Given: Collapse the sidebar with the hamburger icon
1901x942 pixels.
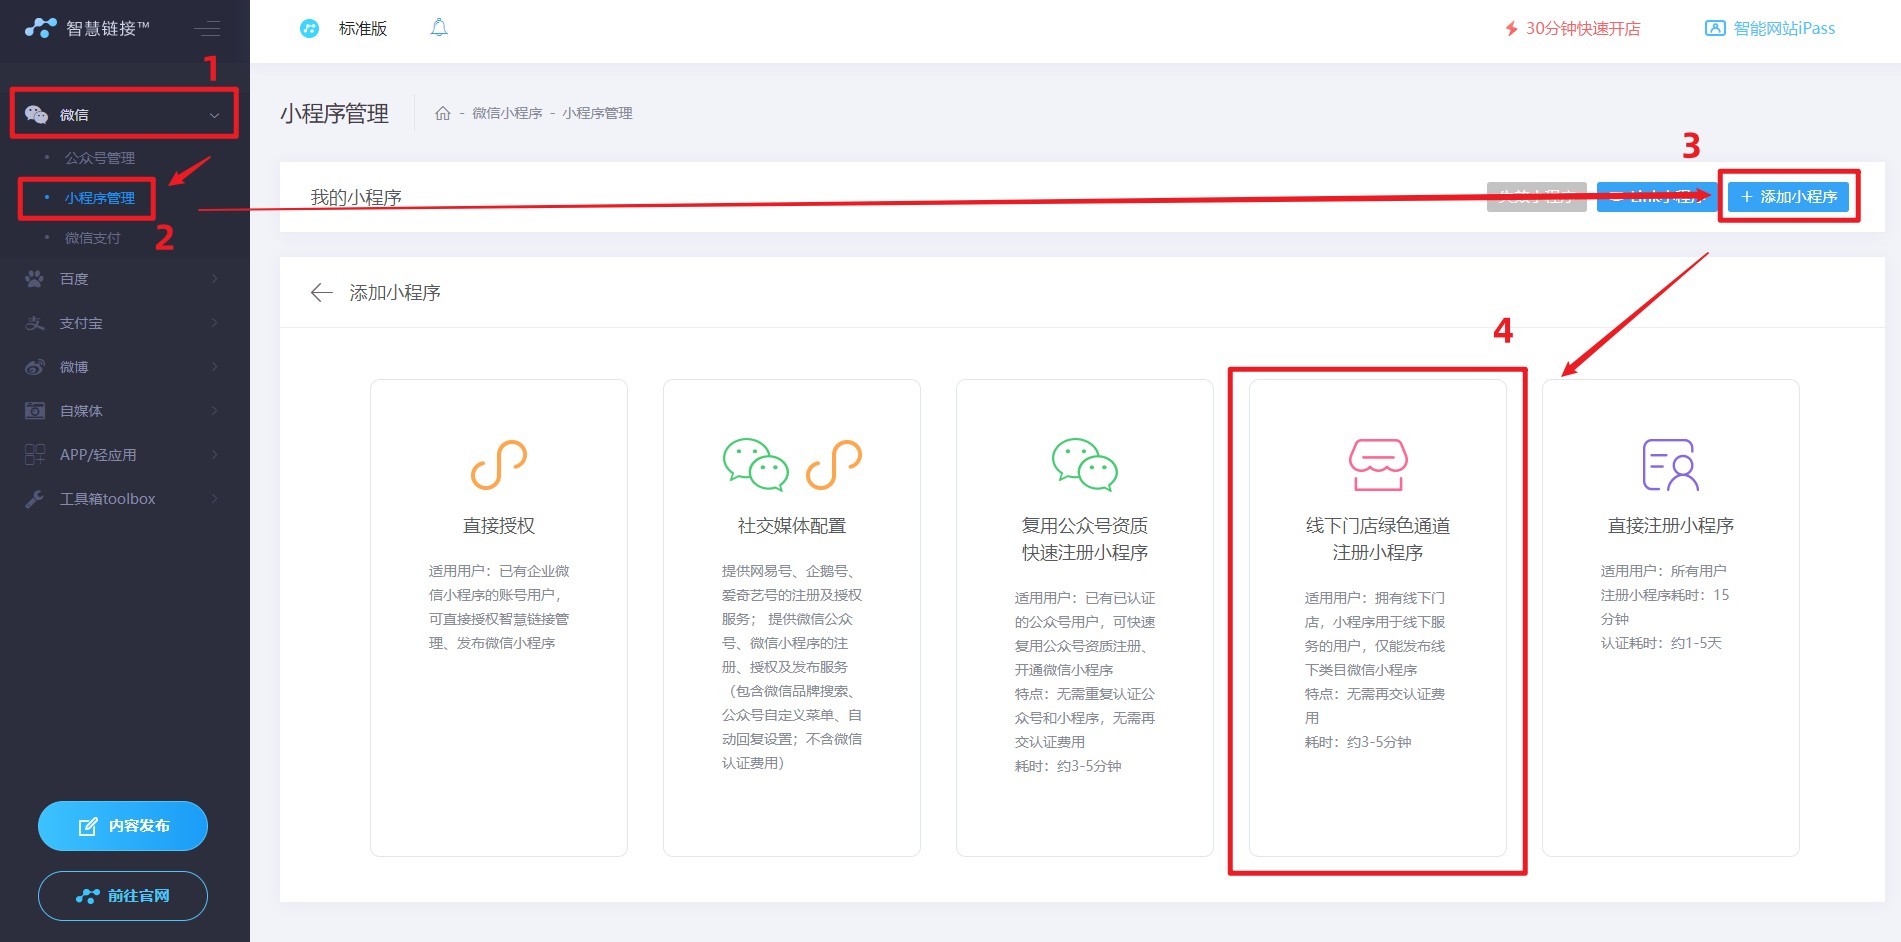Looking at the screenshot, I should 207,29.
